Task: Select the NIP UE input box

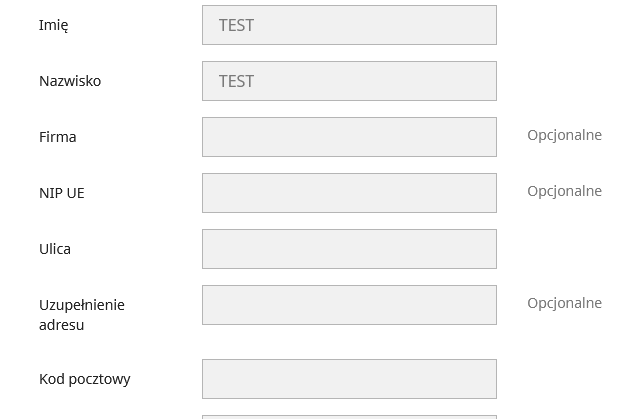Action: point(349,193)
